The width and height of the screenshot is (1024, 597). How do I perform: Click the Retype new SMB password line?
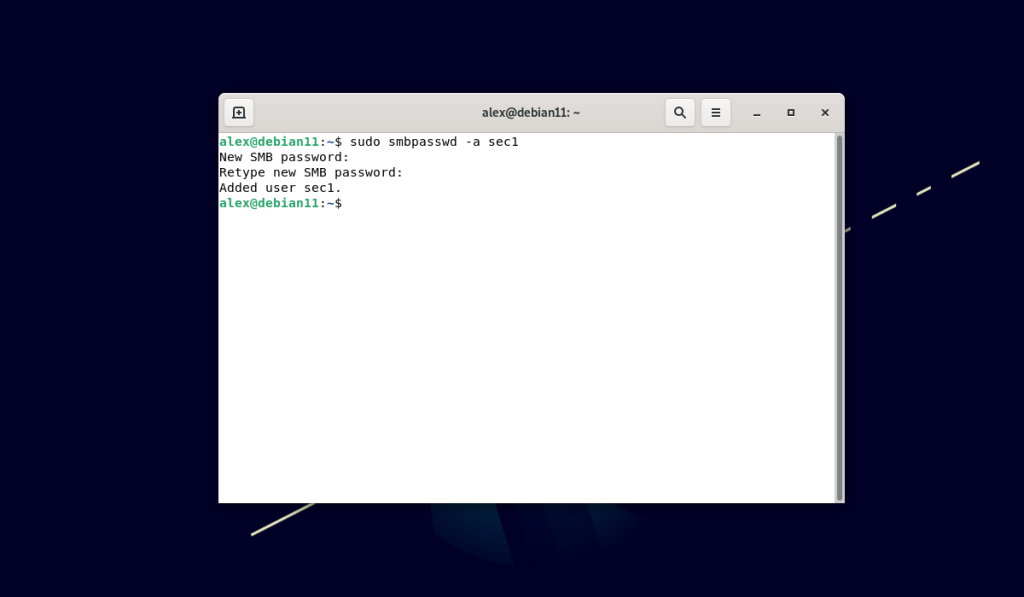point(311,172)
